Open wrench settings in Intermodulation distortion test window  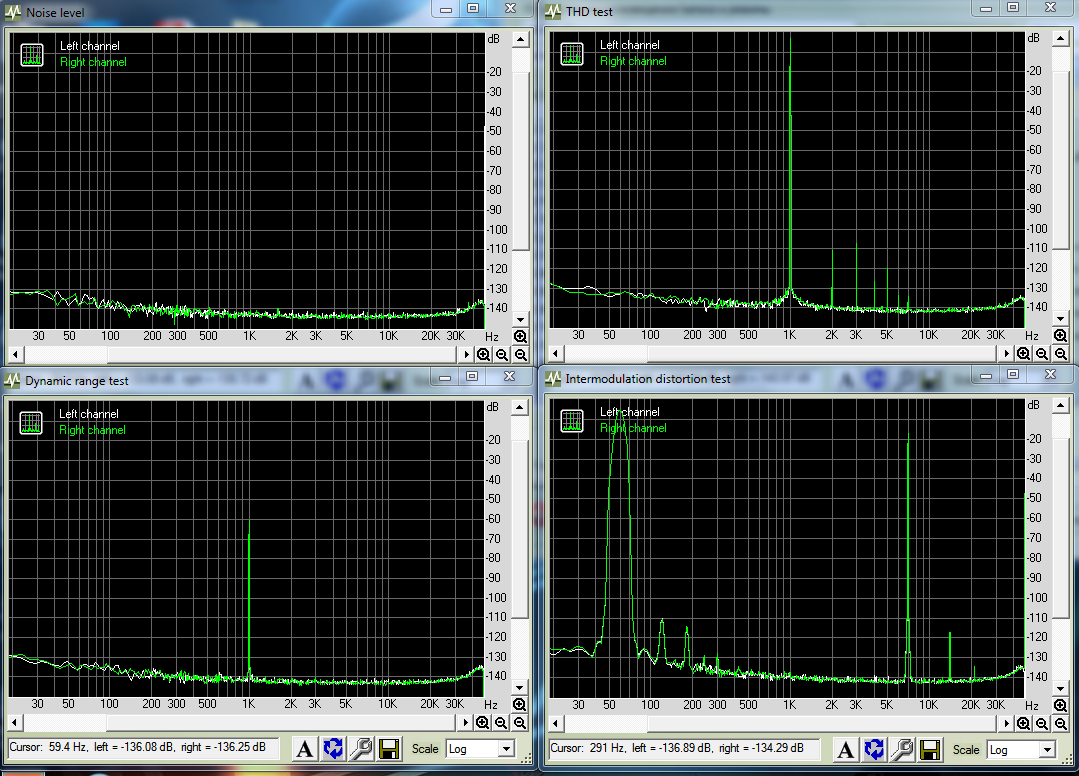(x=902, y=749)
